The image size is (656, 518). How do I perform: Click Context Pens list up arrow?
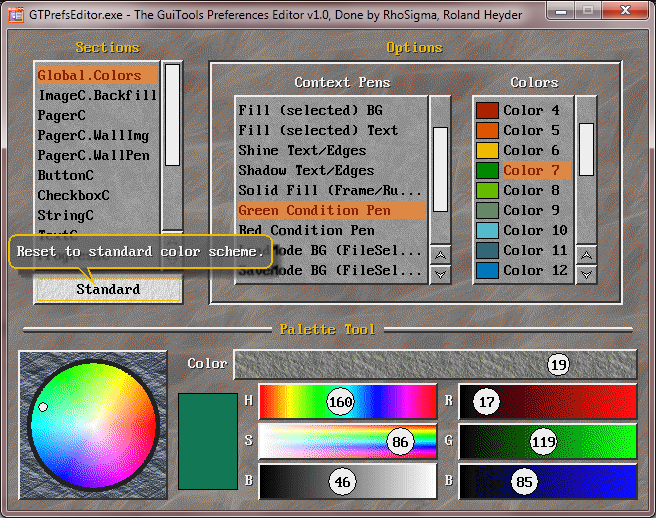coord(440,255)
